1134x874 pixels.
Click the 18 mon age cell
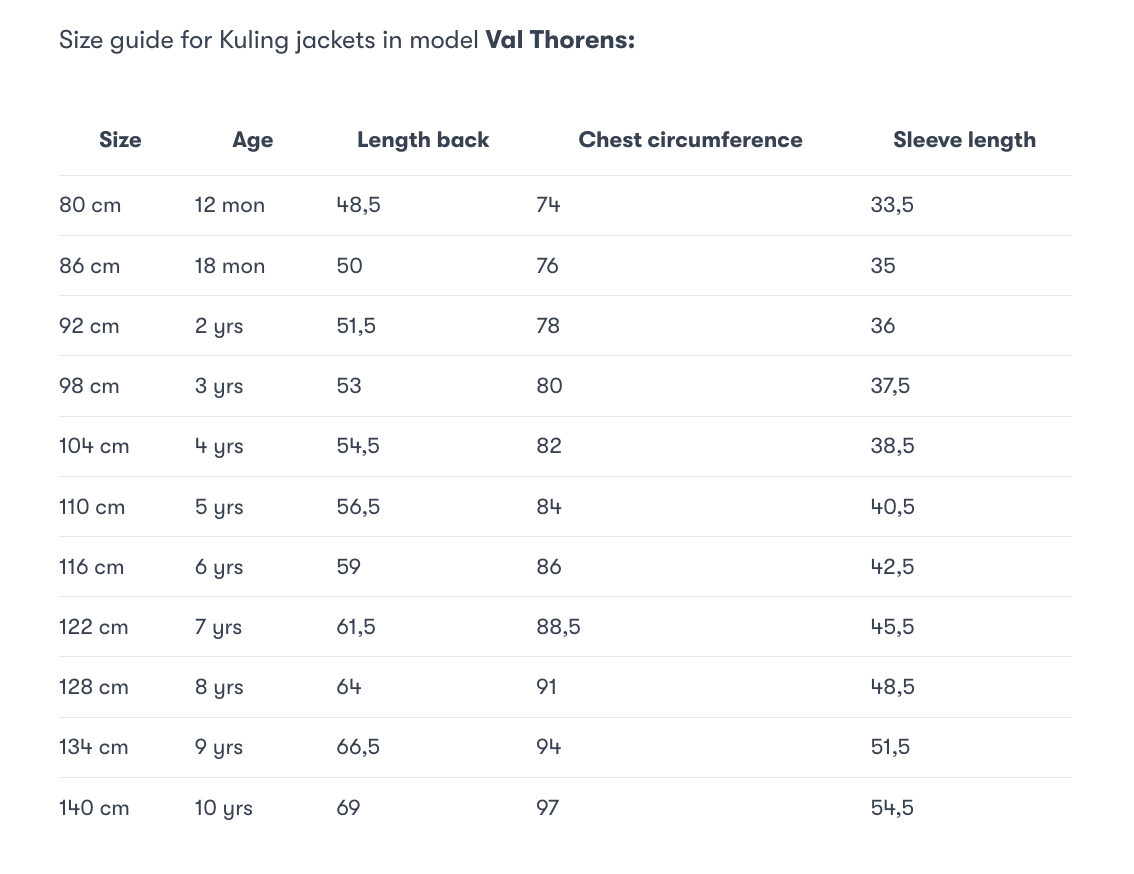(x=229, y=266)
